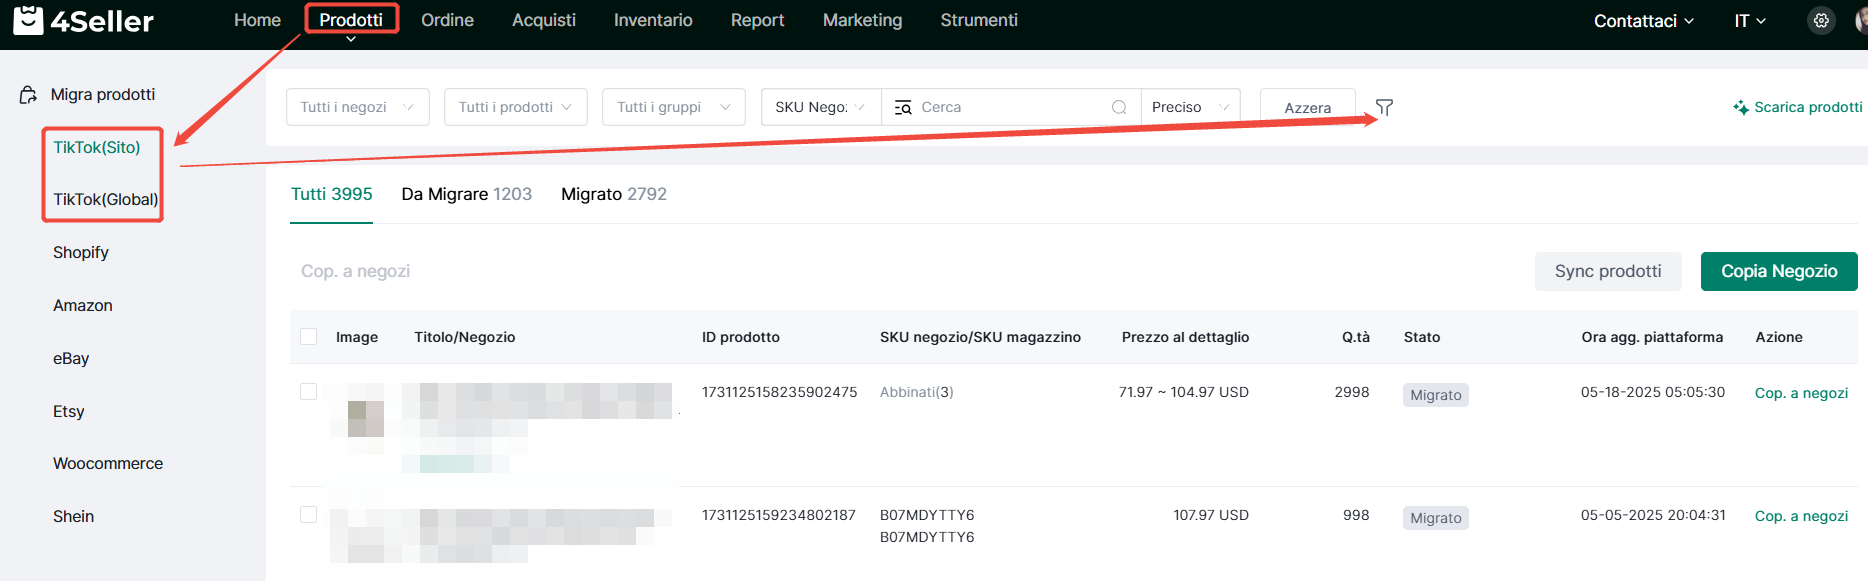Click the Migrato status in the second row
Screen dimensions: 1868x581
pos(1436,518)
